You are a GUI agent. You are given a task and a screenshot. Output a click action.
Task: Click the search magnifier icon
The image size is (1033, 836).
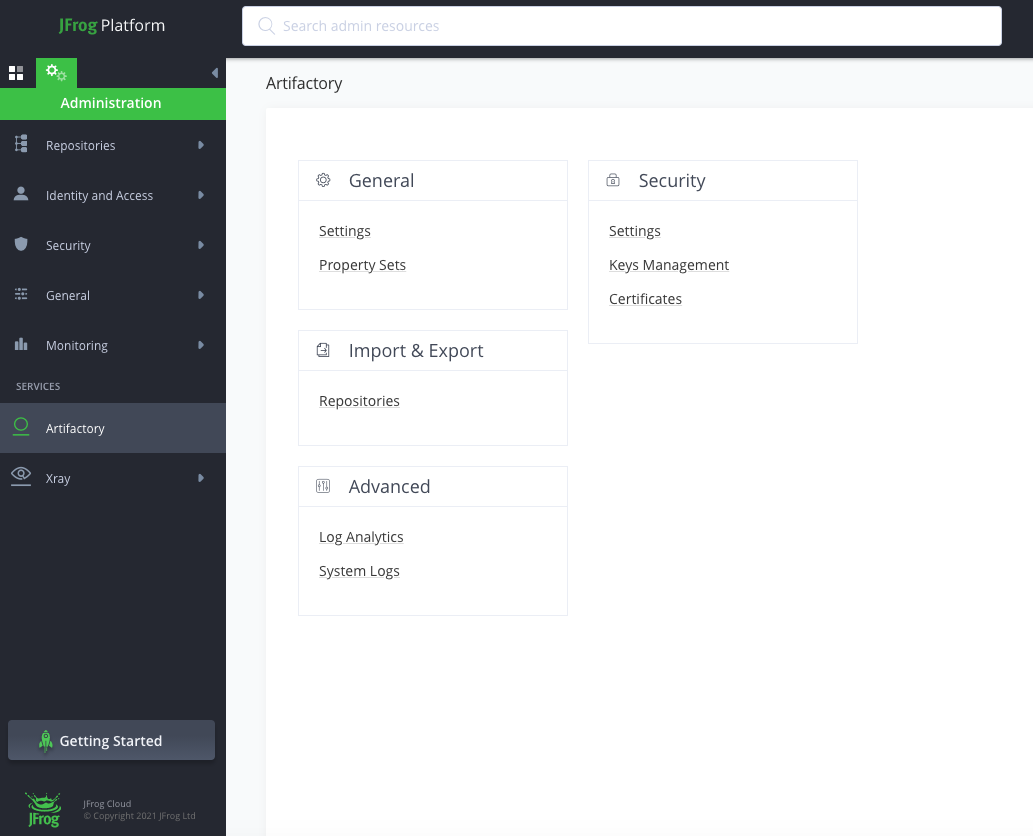(266, 25)
